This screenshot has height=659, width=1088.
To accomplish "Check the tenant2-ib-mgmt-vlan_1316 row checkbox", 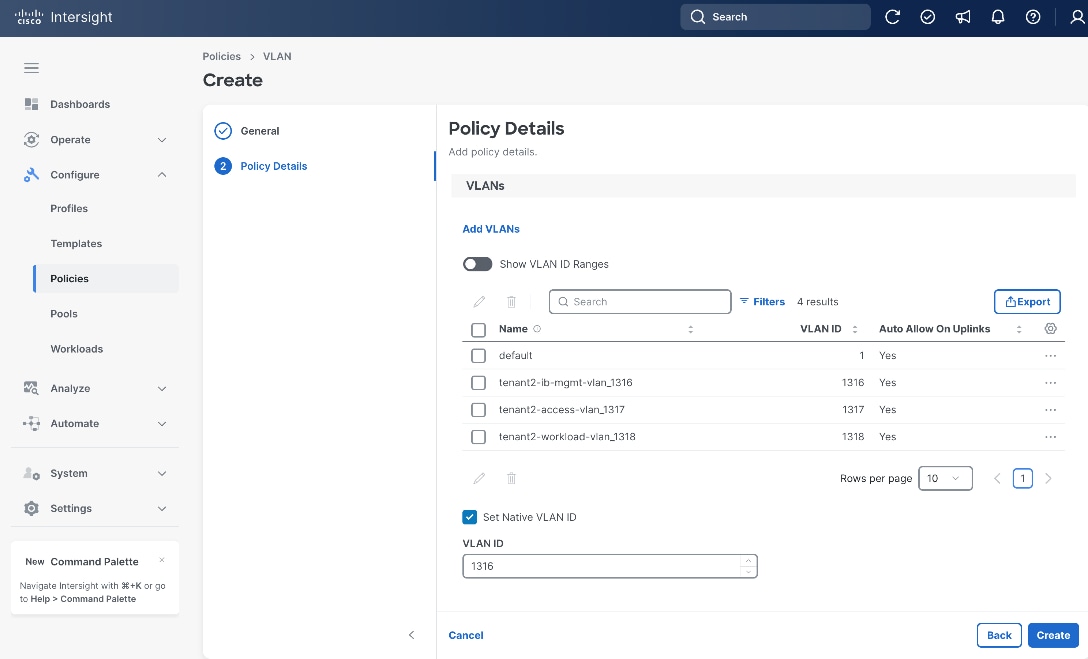I will pos(478,383).
